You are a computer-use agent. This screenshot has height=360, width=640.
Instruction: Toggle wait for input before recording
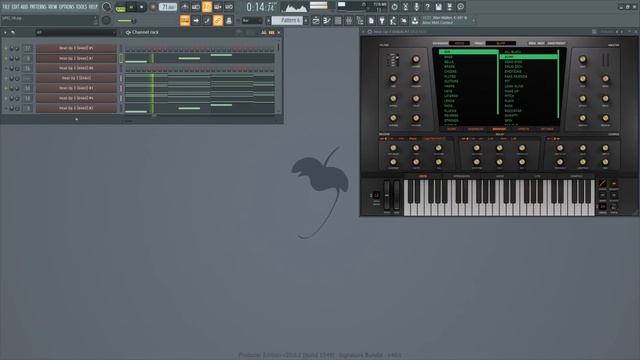196,7
